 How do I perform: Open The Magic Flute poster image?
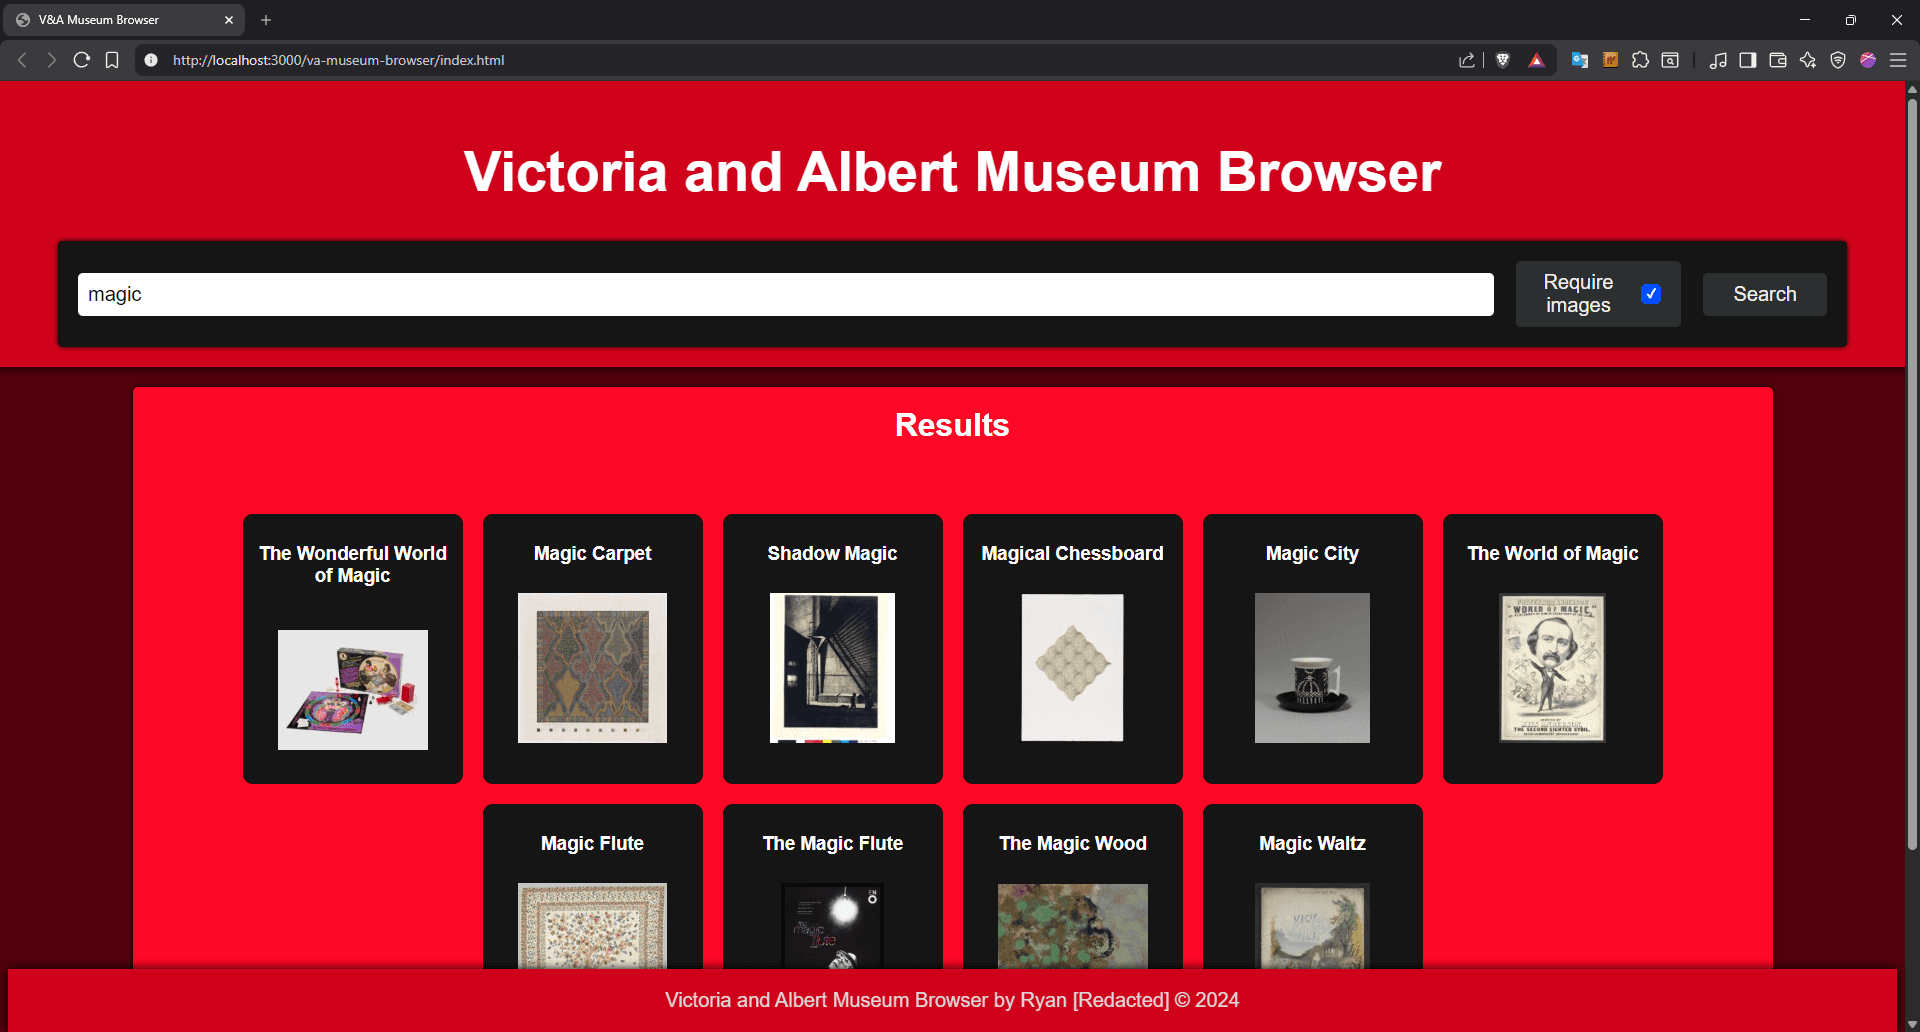coord(833,925)
